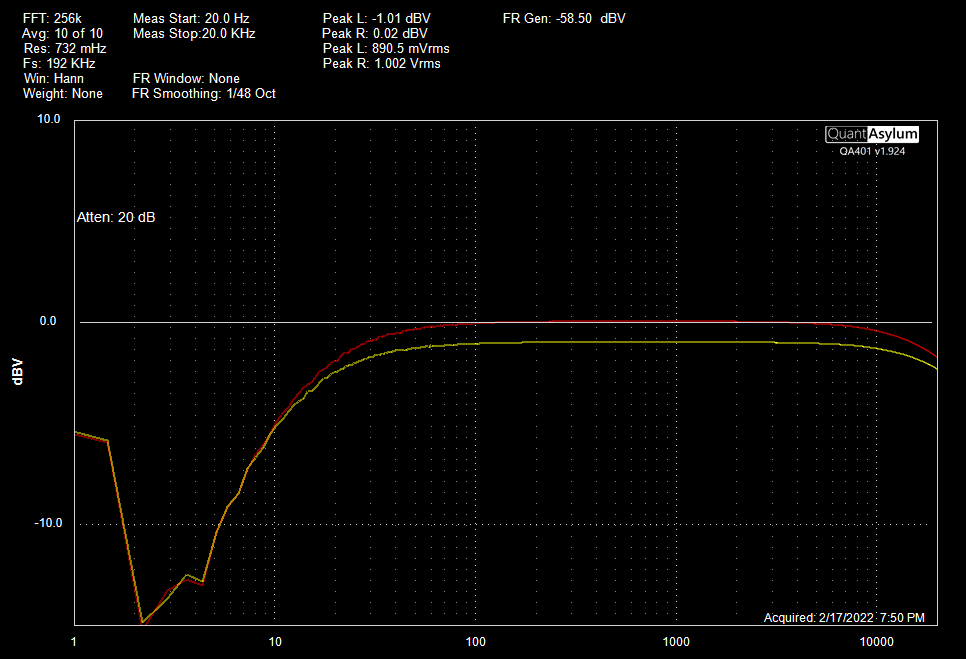Click the QA401 v1.924 version text

tap(872, 151)
